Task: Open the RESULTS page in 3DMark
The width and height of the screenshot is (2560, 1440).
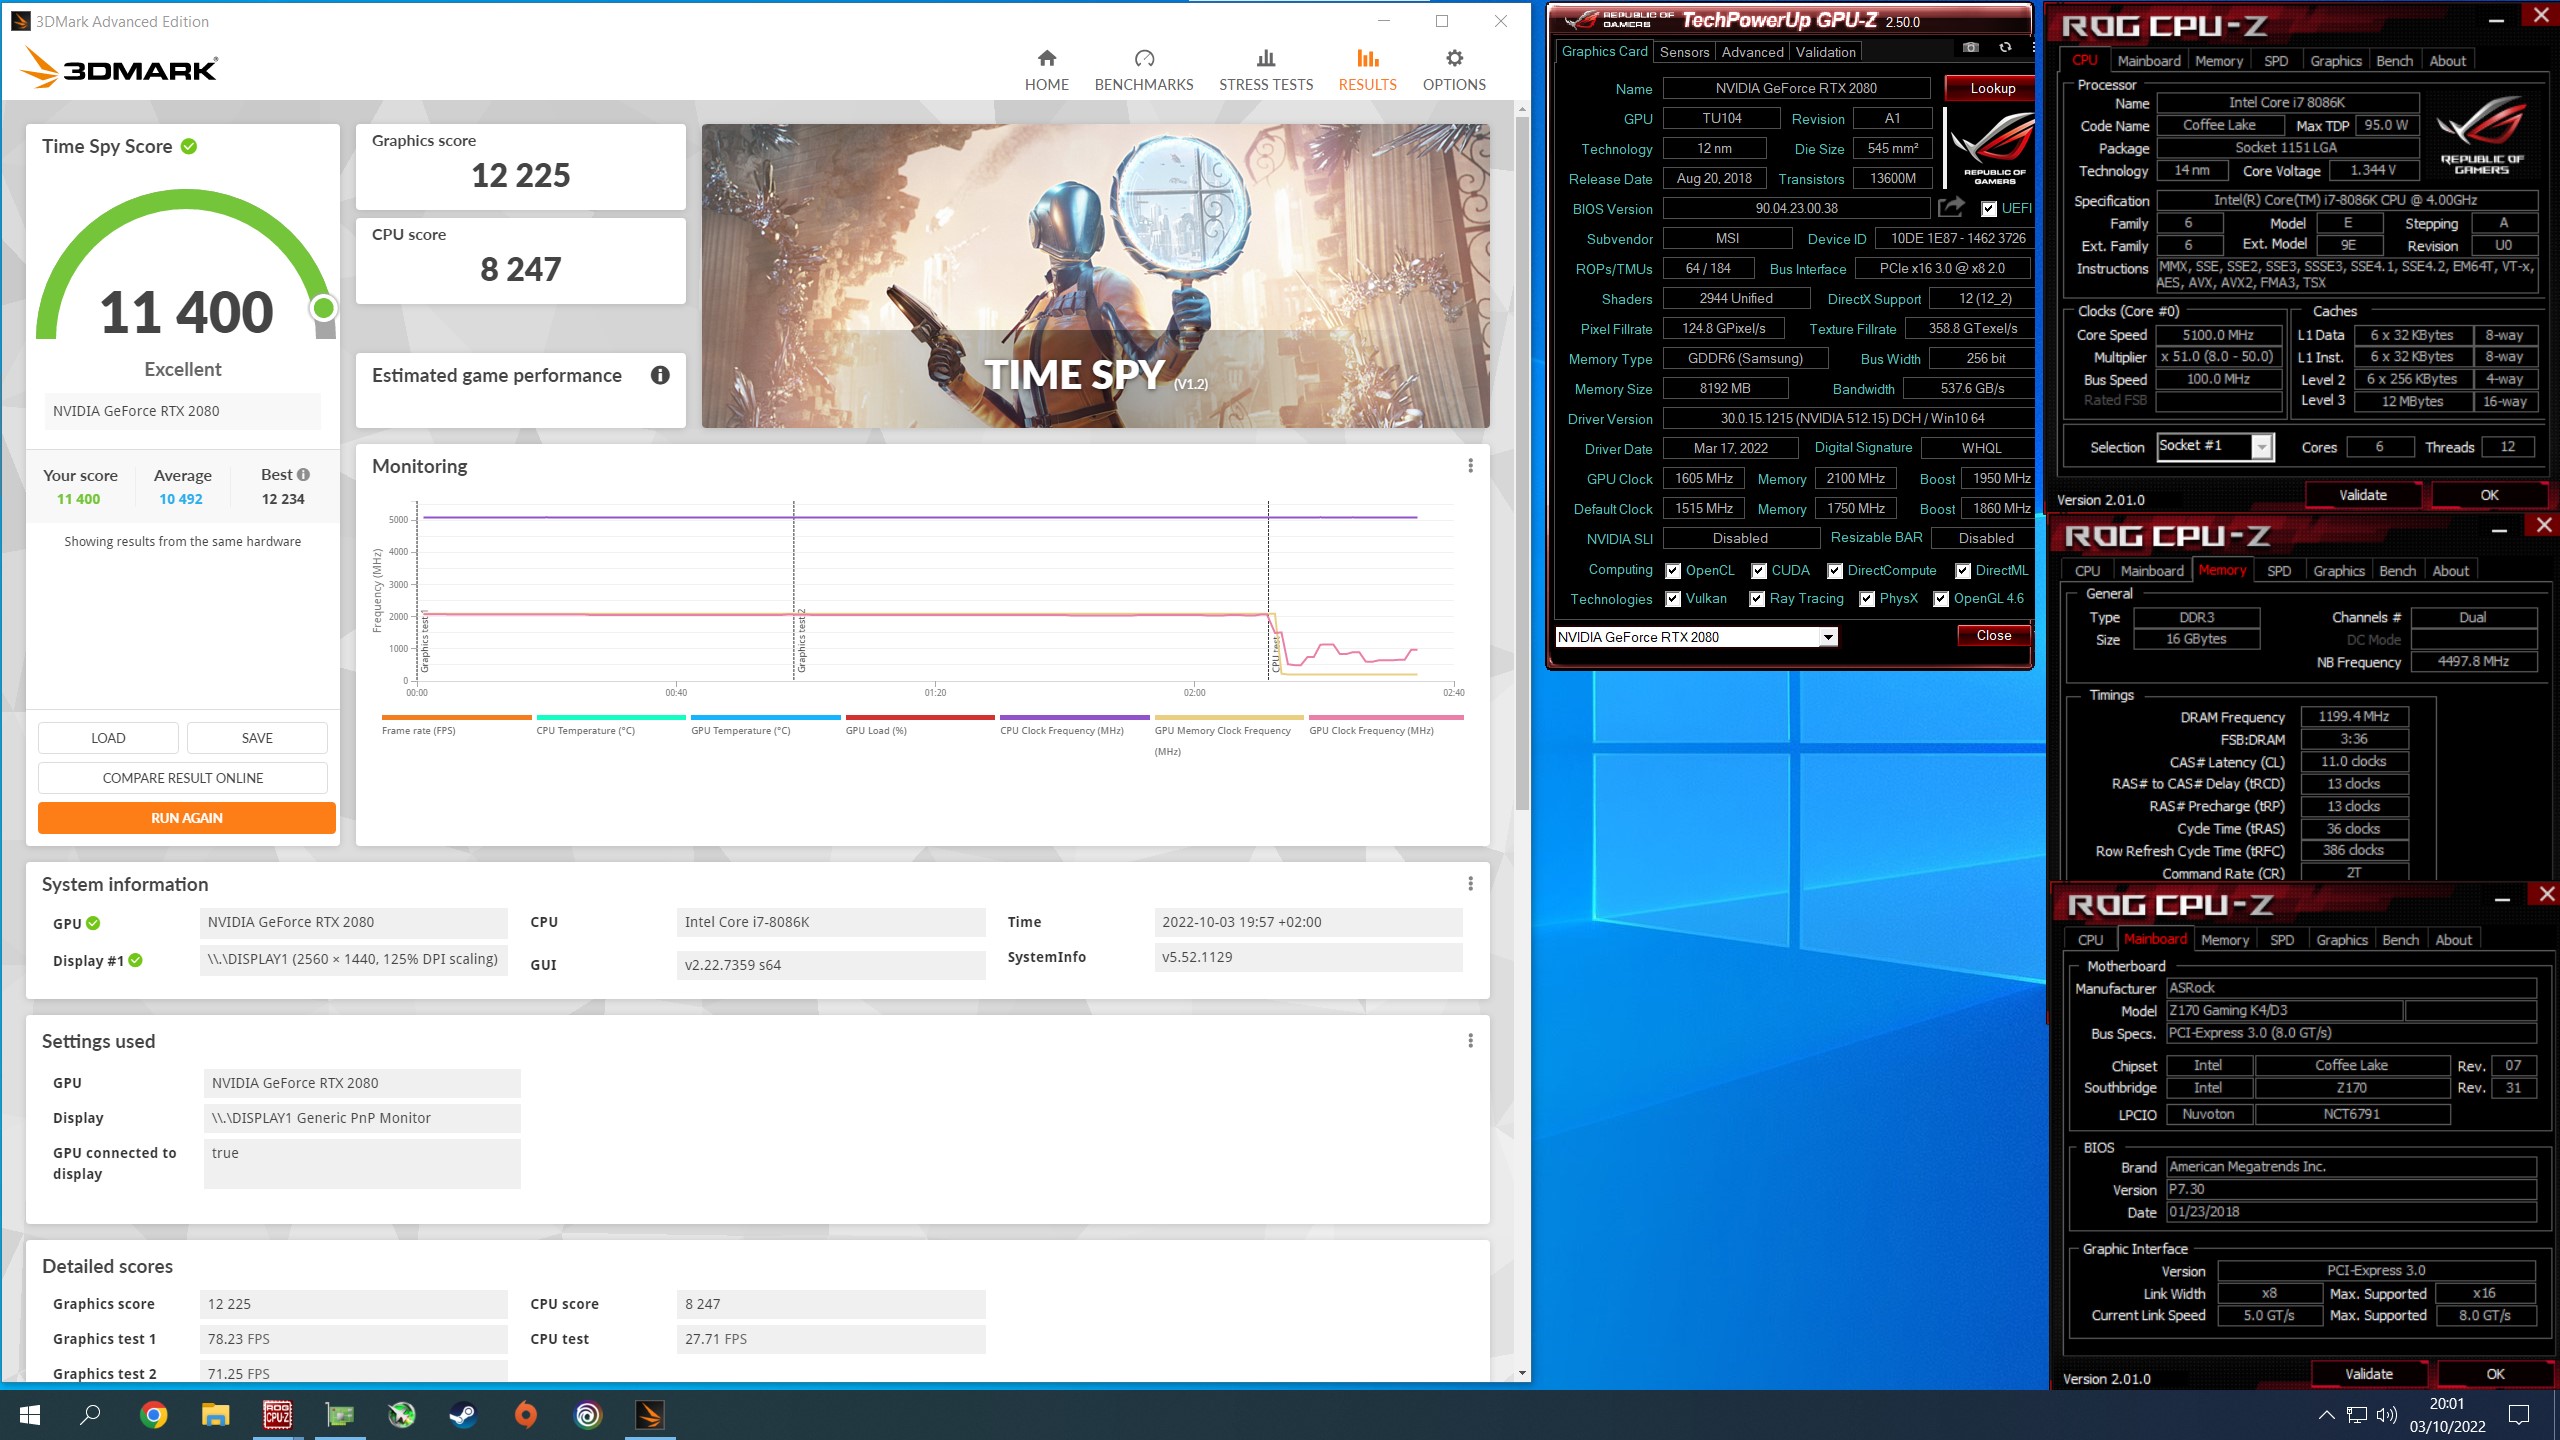Action: (1367, 70)
